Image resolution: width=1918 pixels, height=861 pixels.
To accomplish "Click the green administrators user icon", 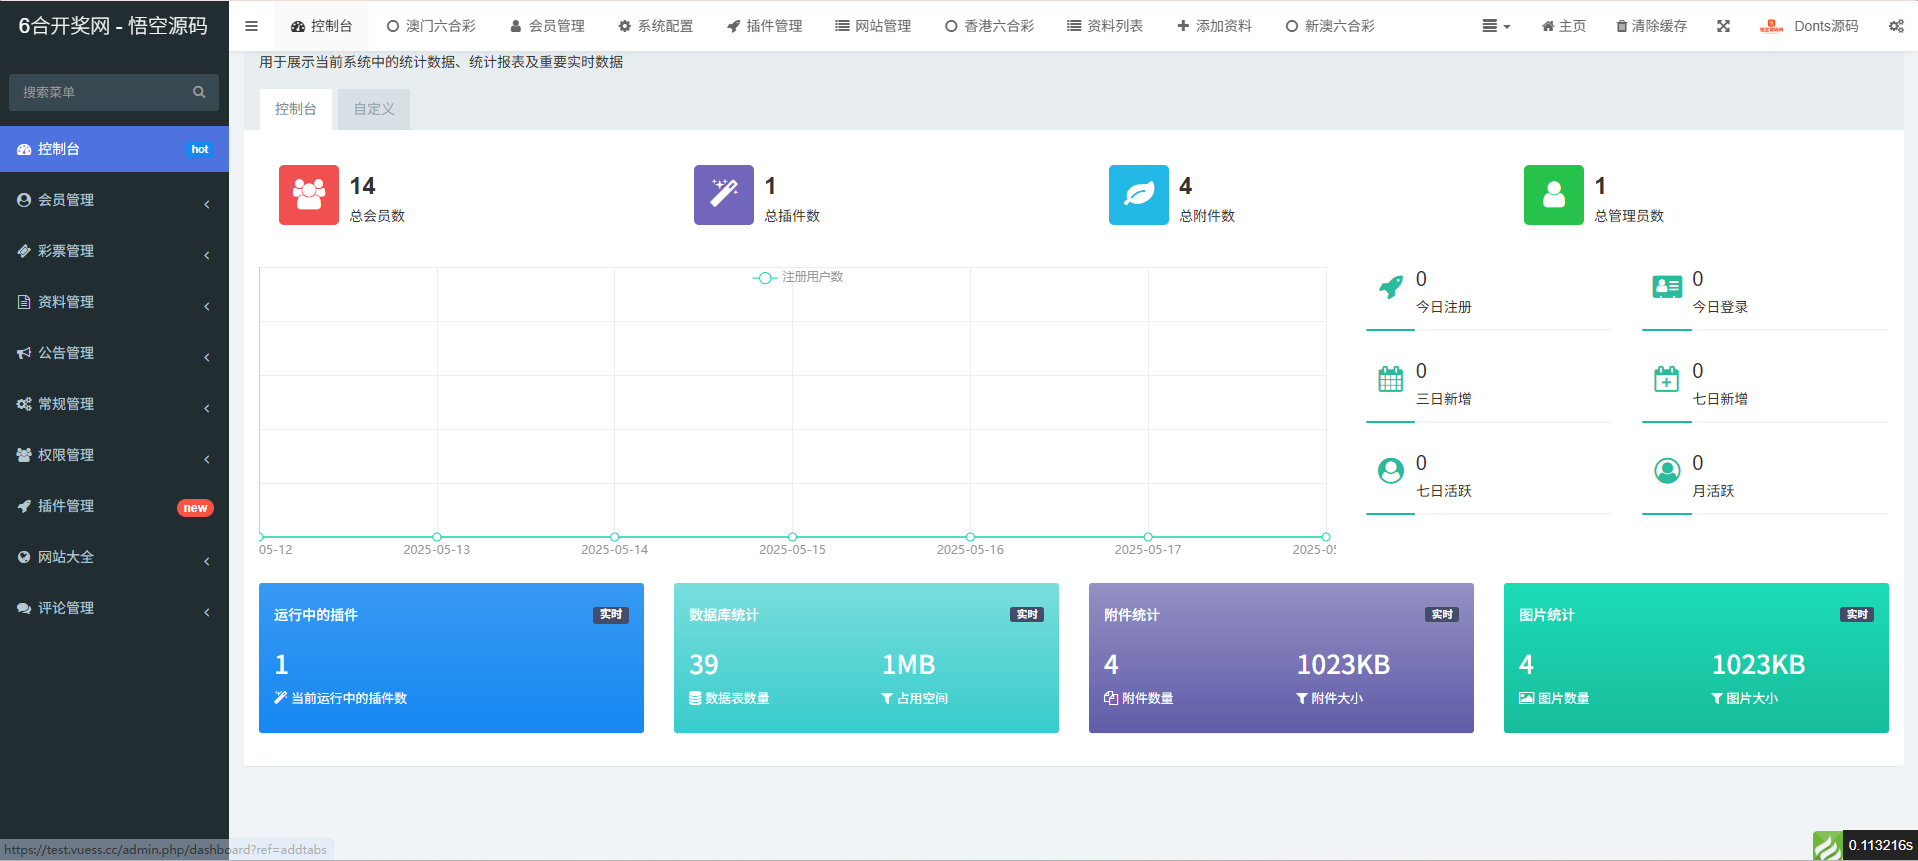I will [x=1553, y=195].
